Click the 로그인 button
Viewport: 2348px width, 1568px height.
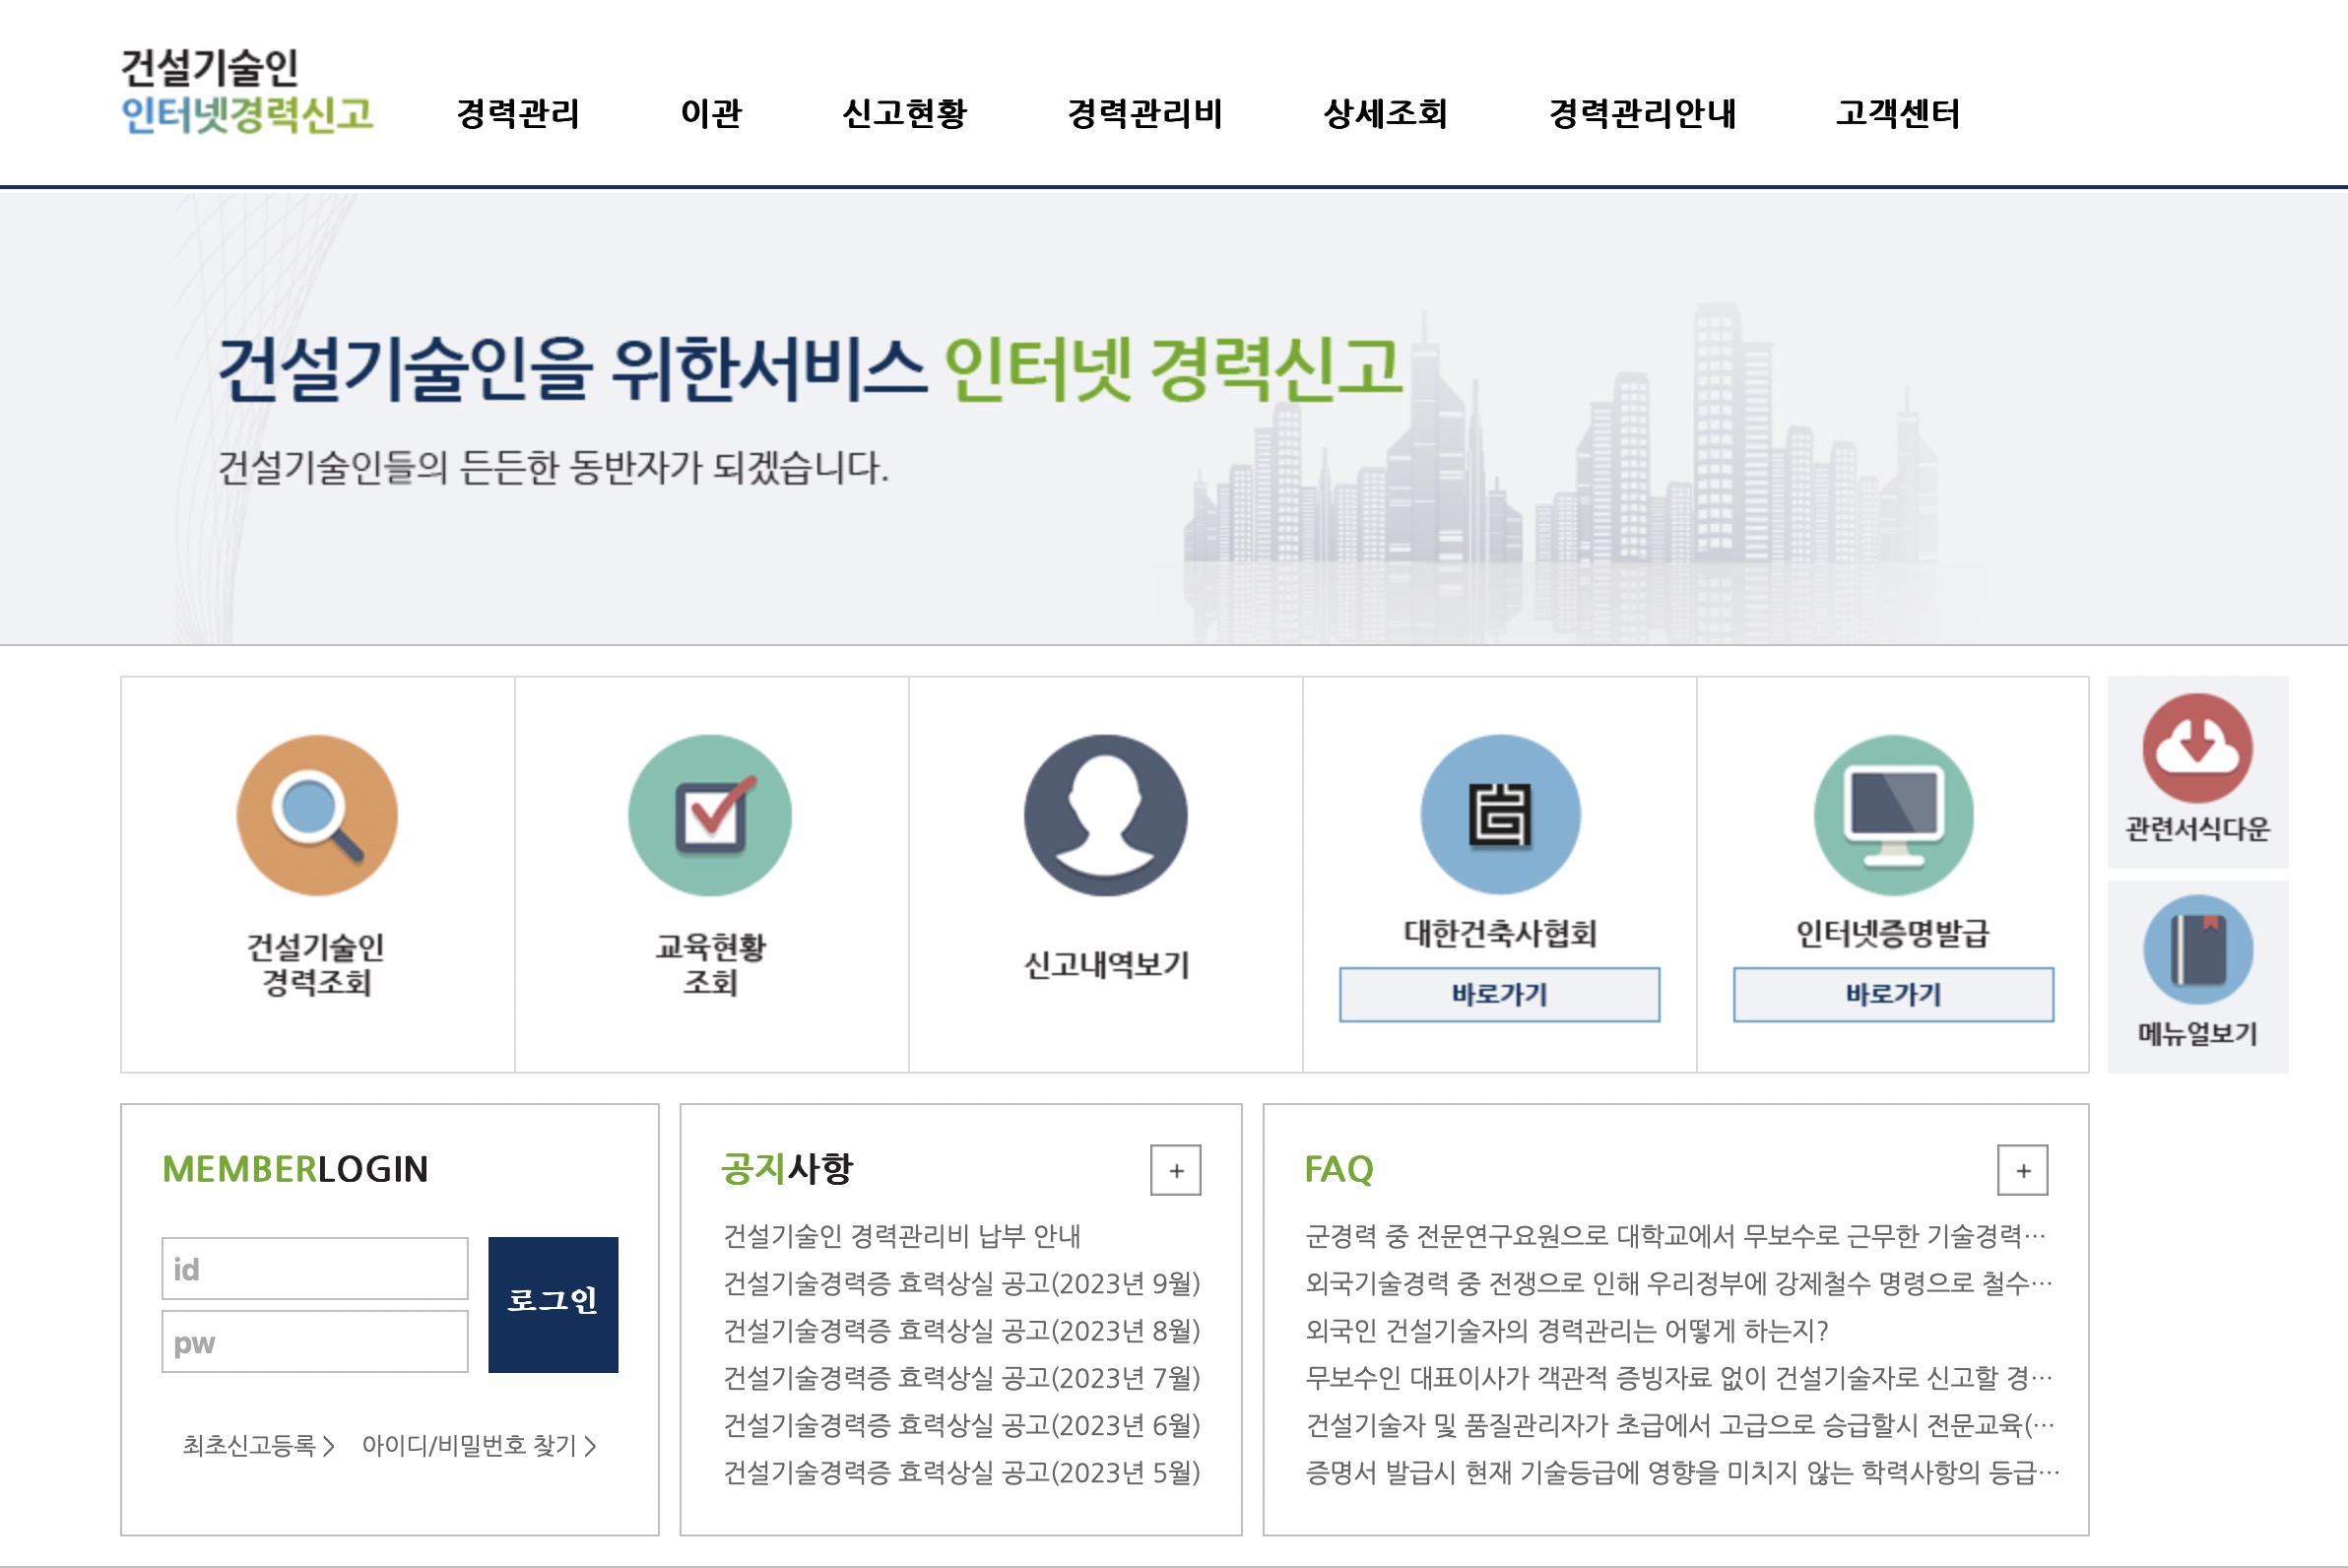tap(553, 1302)
